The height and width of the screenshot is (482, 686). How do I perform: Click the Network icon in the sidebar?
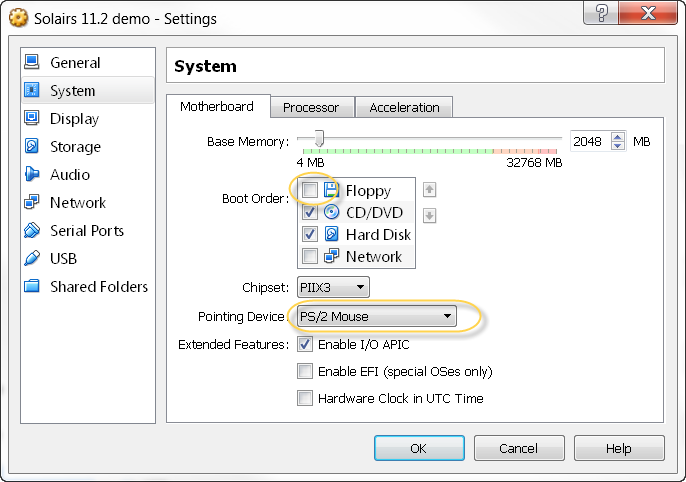pos(32,202)
